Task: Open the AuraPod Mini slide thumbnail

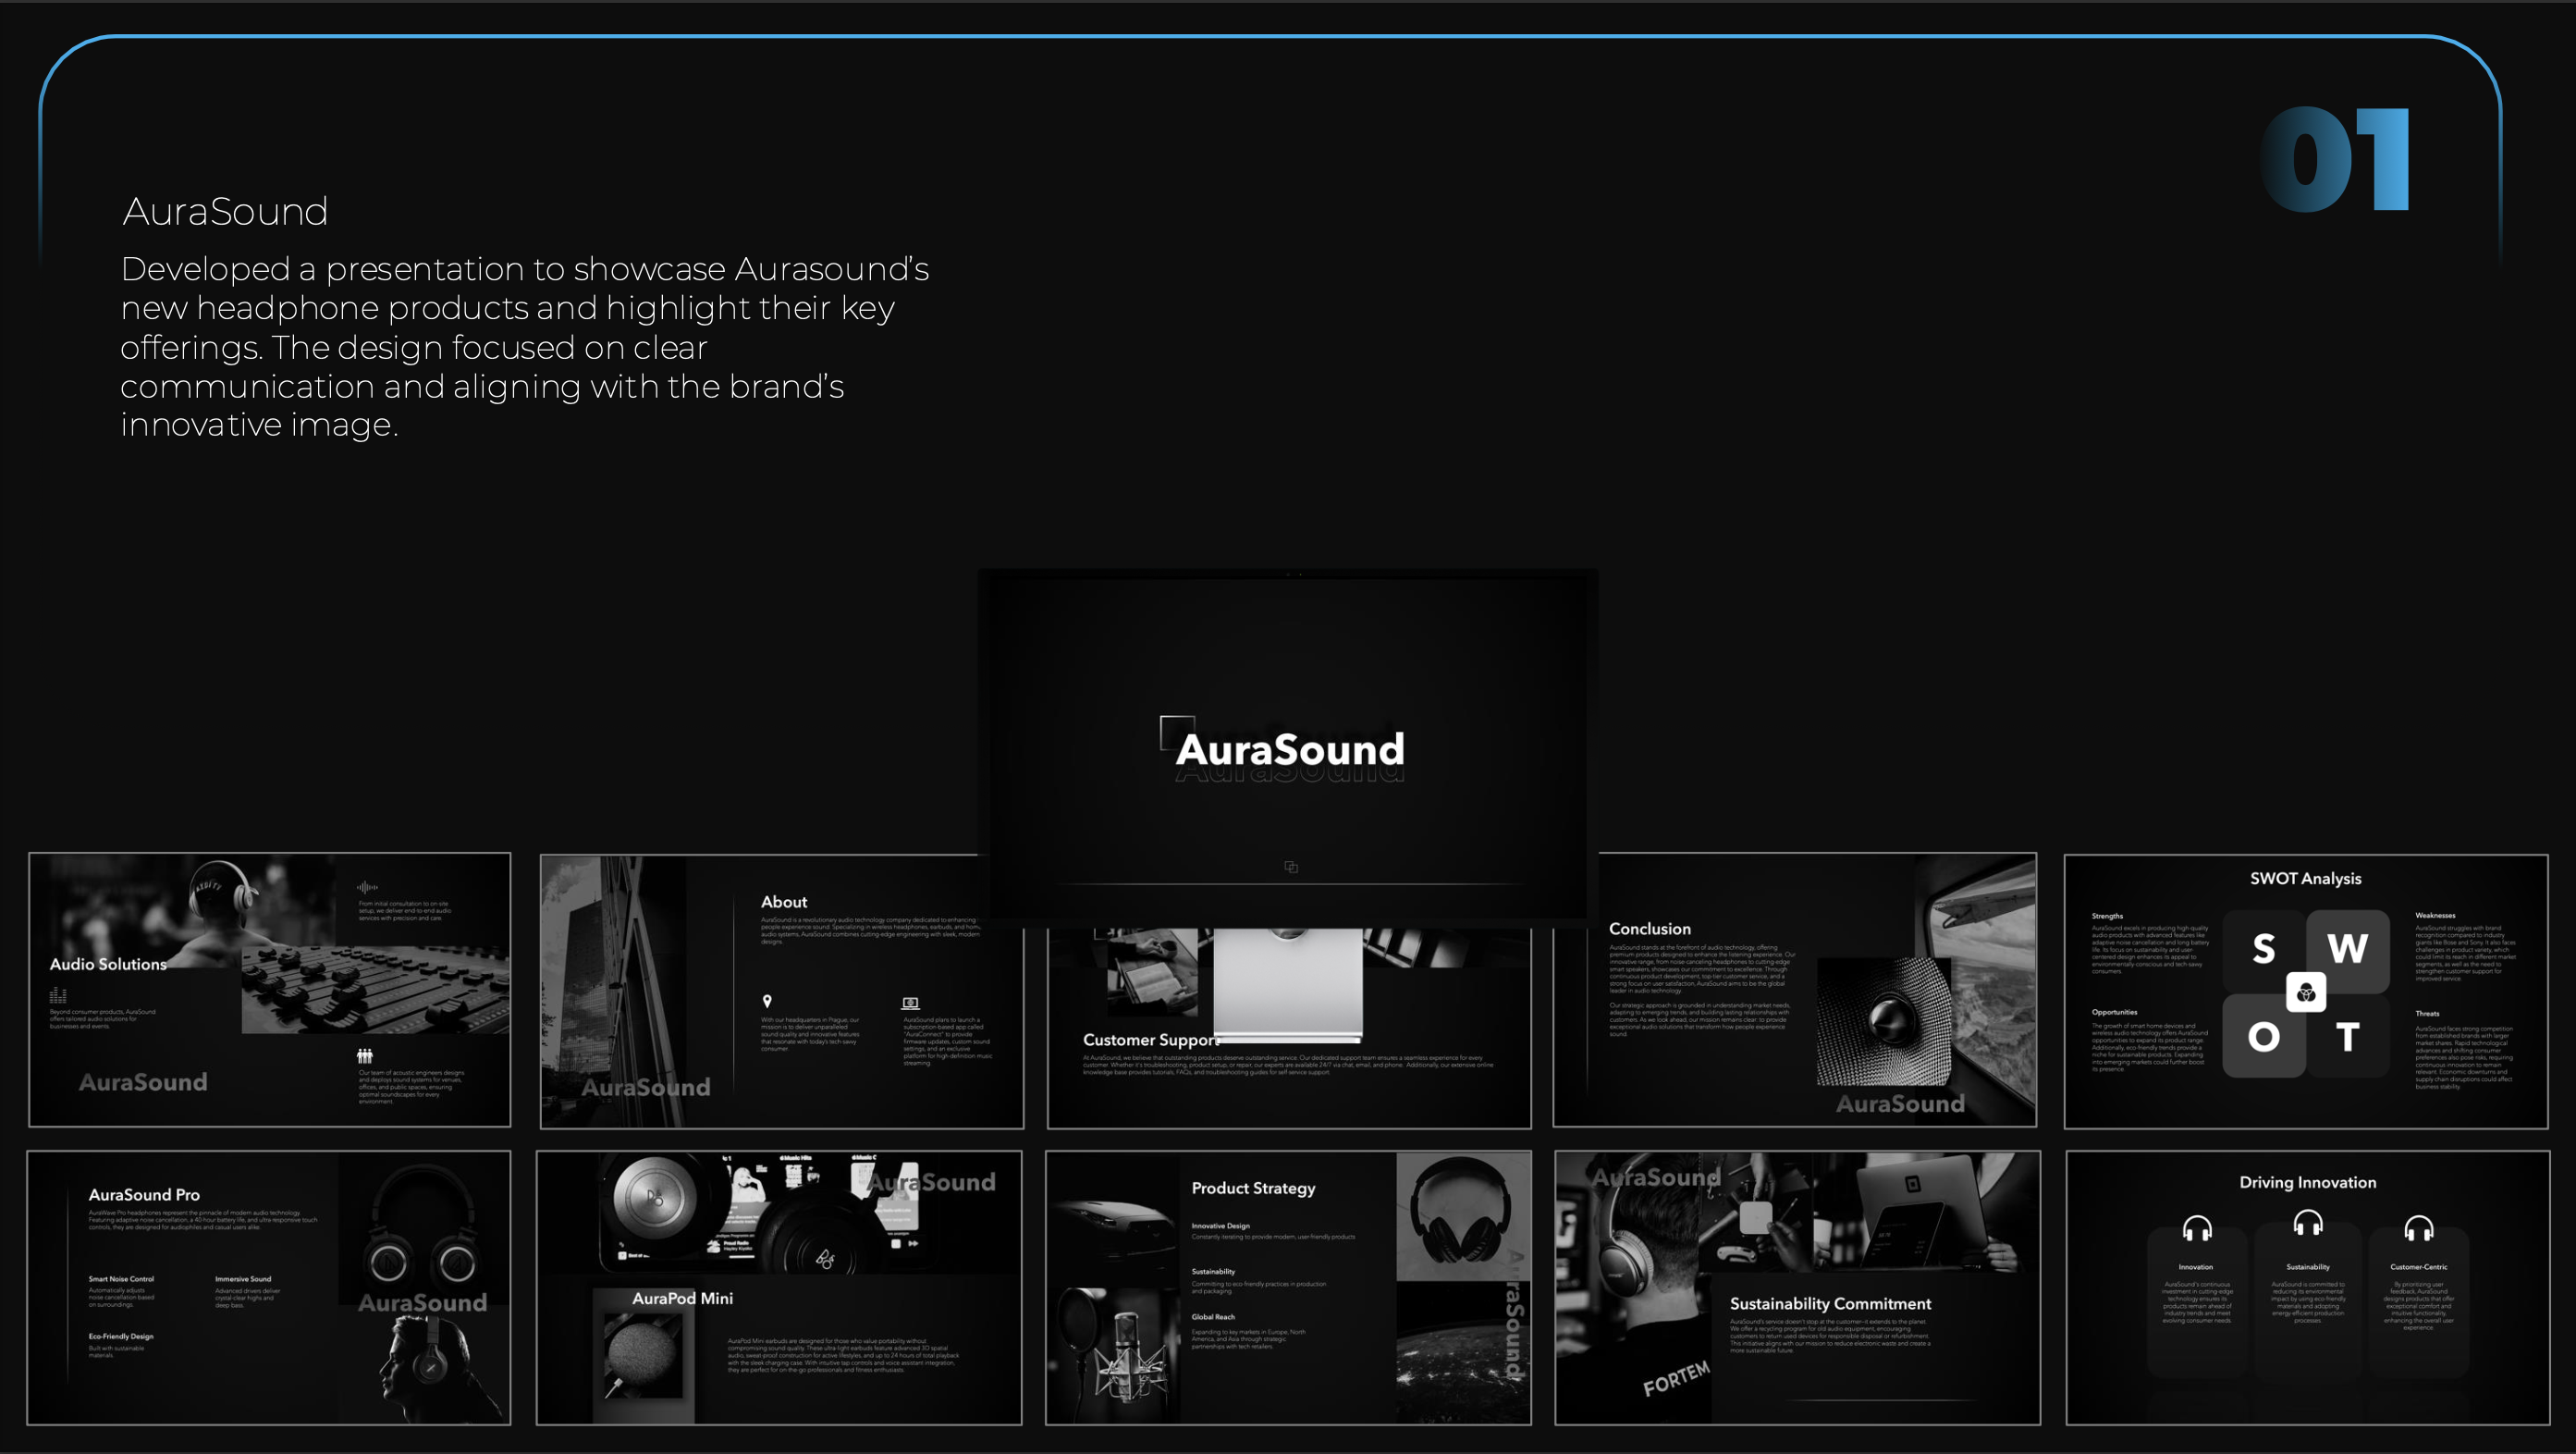Action: pos(778,1287)
